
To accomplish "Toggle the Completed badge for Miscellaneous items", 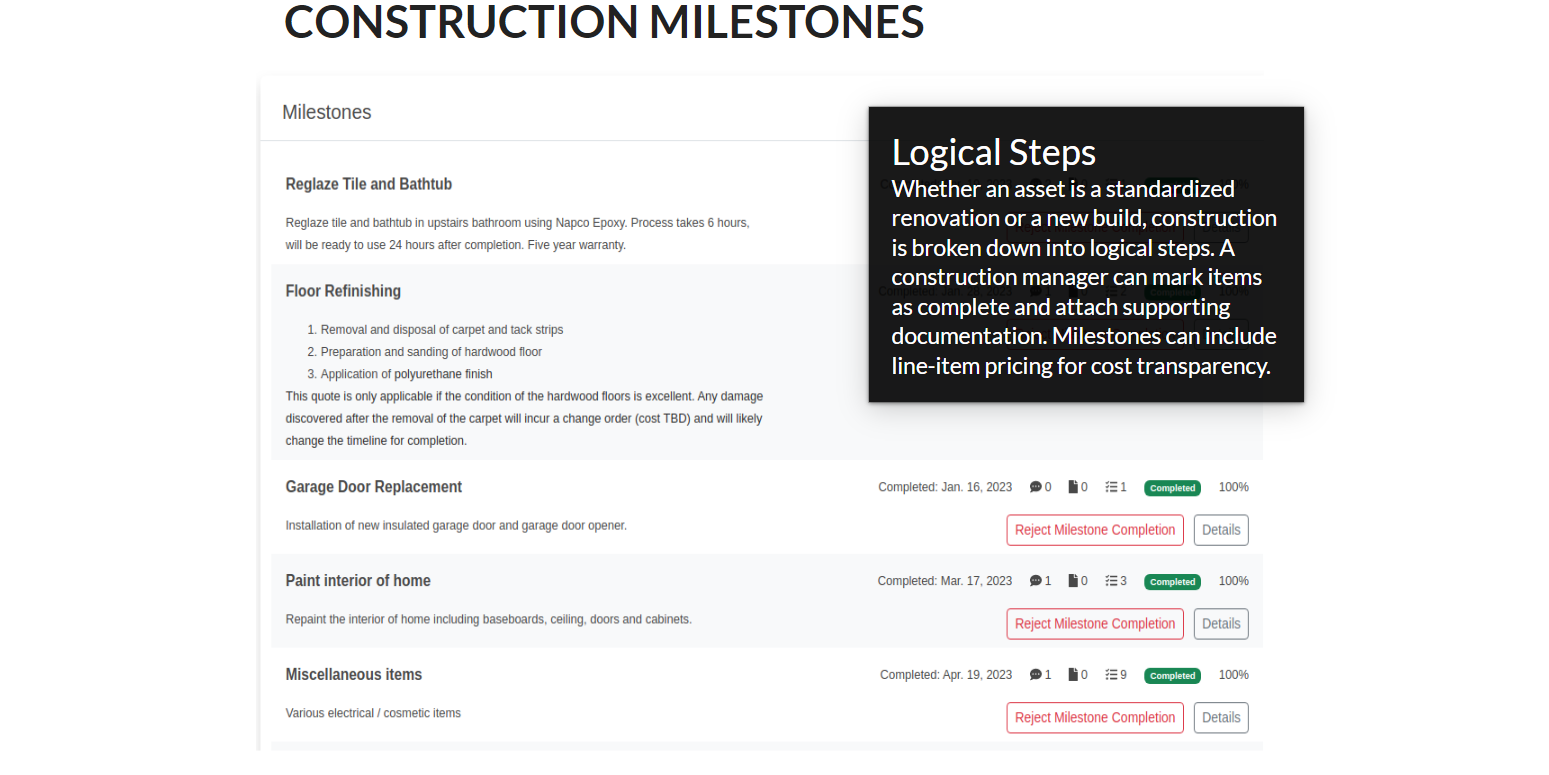I will 1172,675.
